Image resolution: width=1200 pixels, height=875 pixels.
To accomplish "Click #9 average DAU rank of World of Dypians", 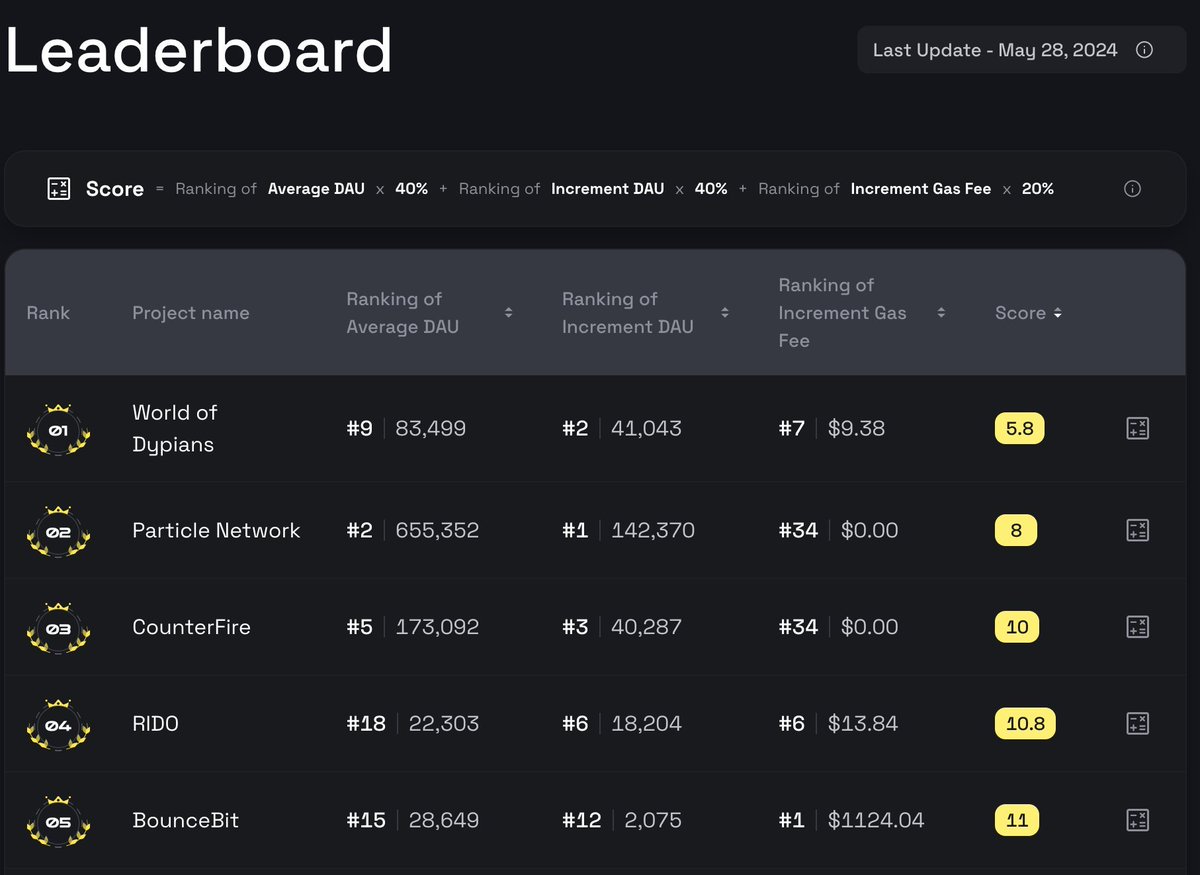I will click(359, 429).
